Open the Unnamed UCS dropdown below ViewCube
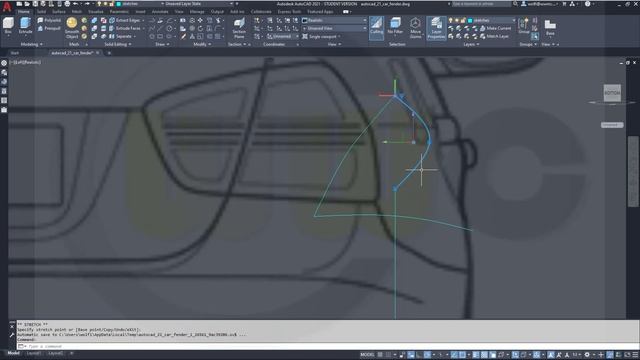The width and height of the screenshot is (640, 360). tap(612, 125)
